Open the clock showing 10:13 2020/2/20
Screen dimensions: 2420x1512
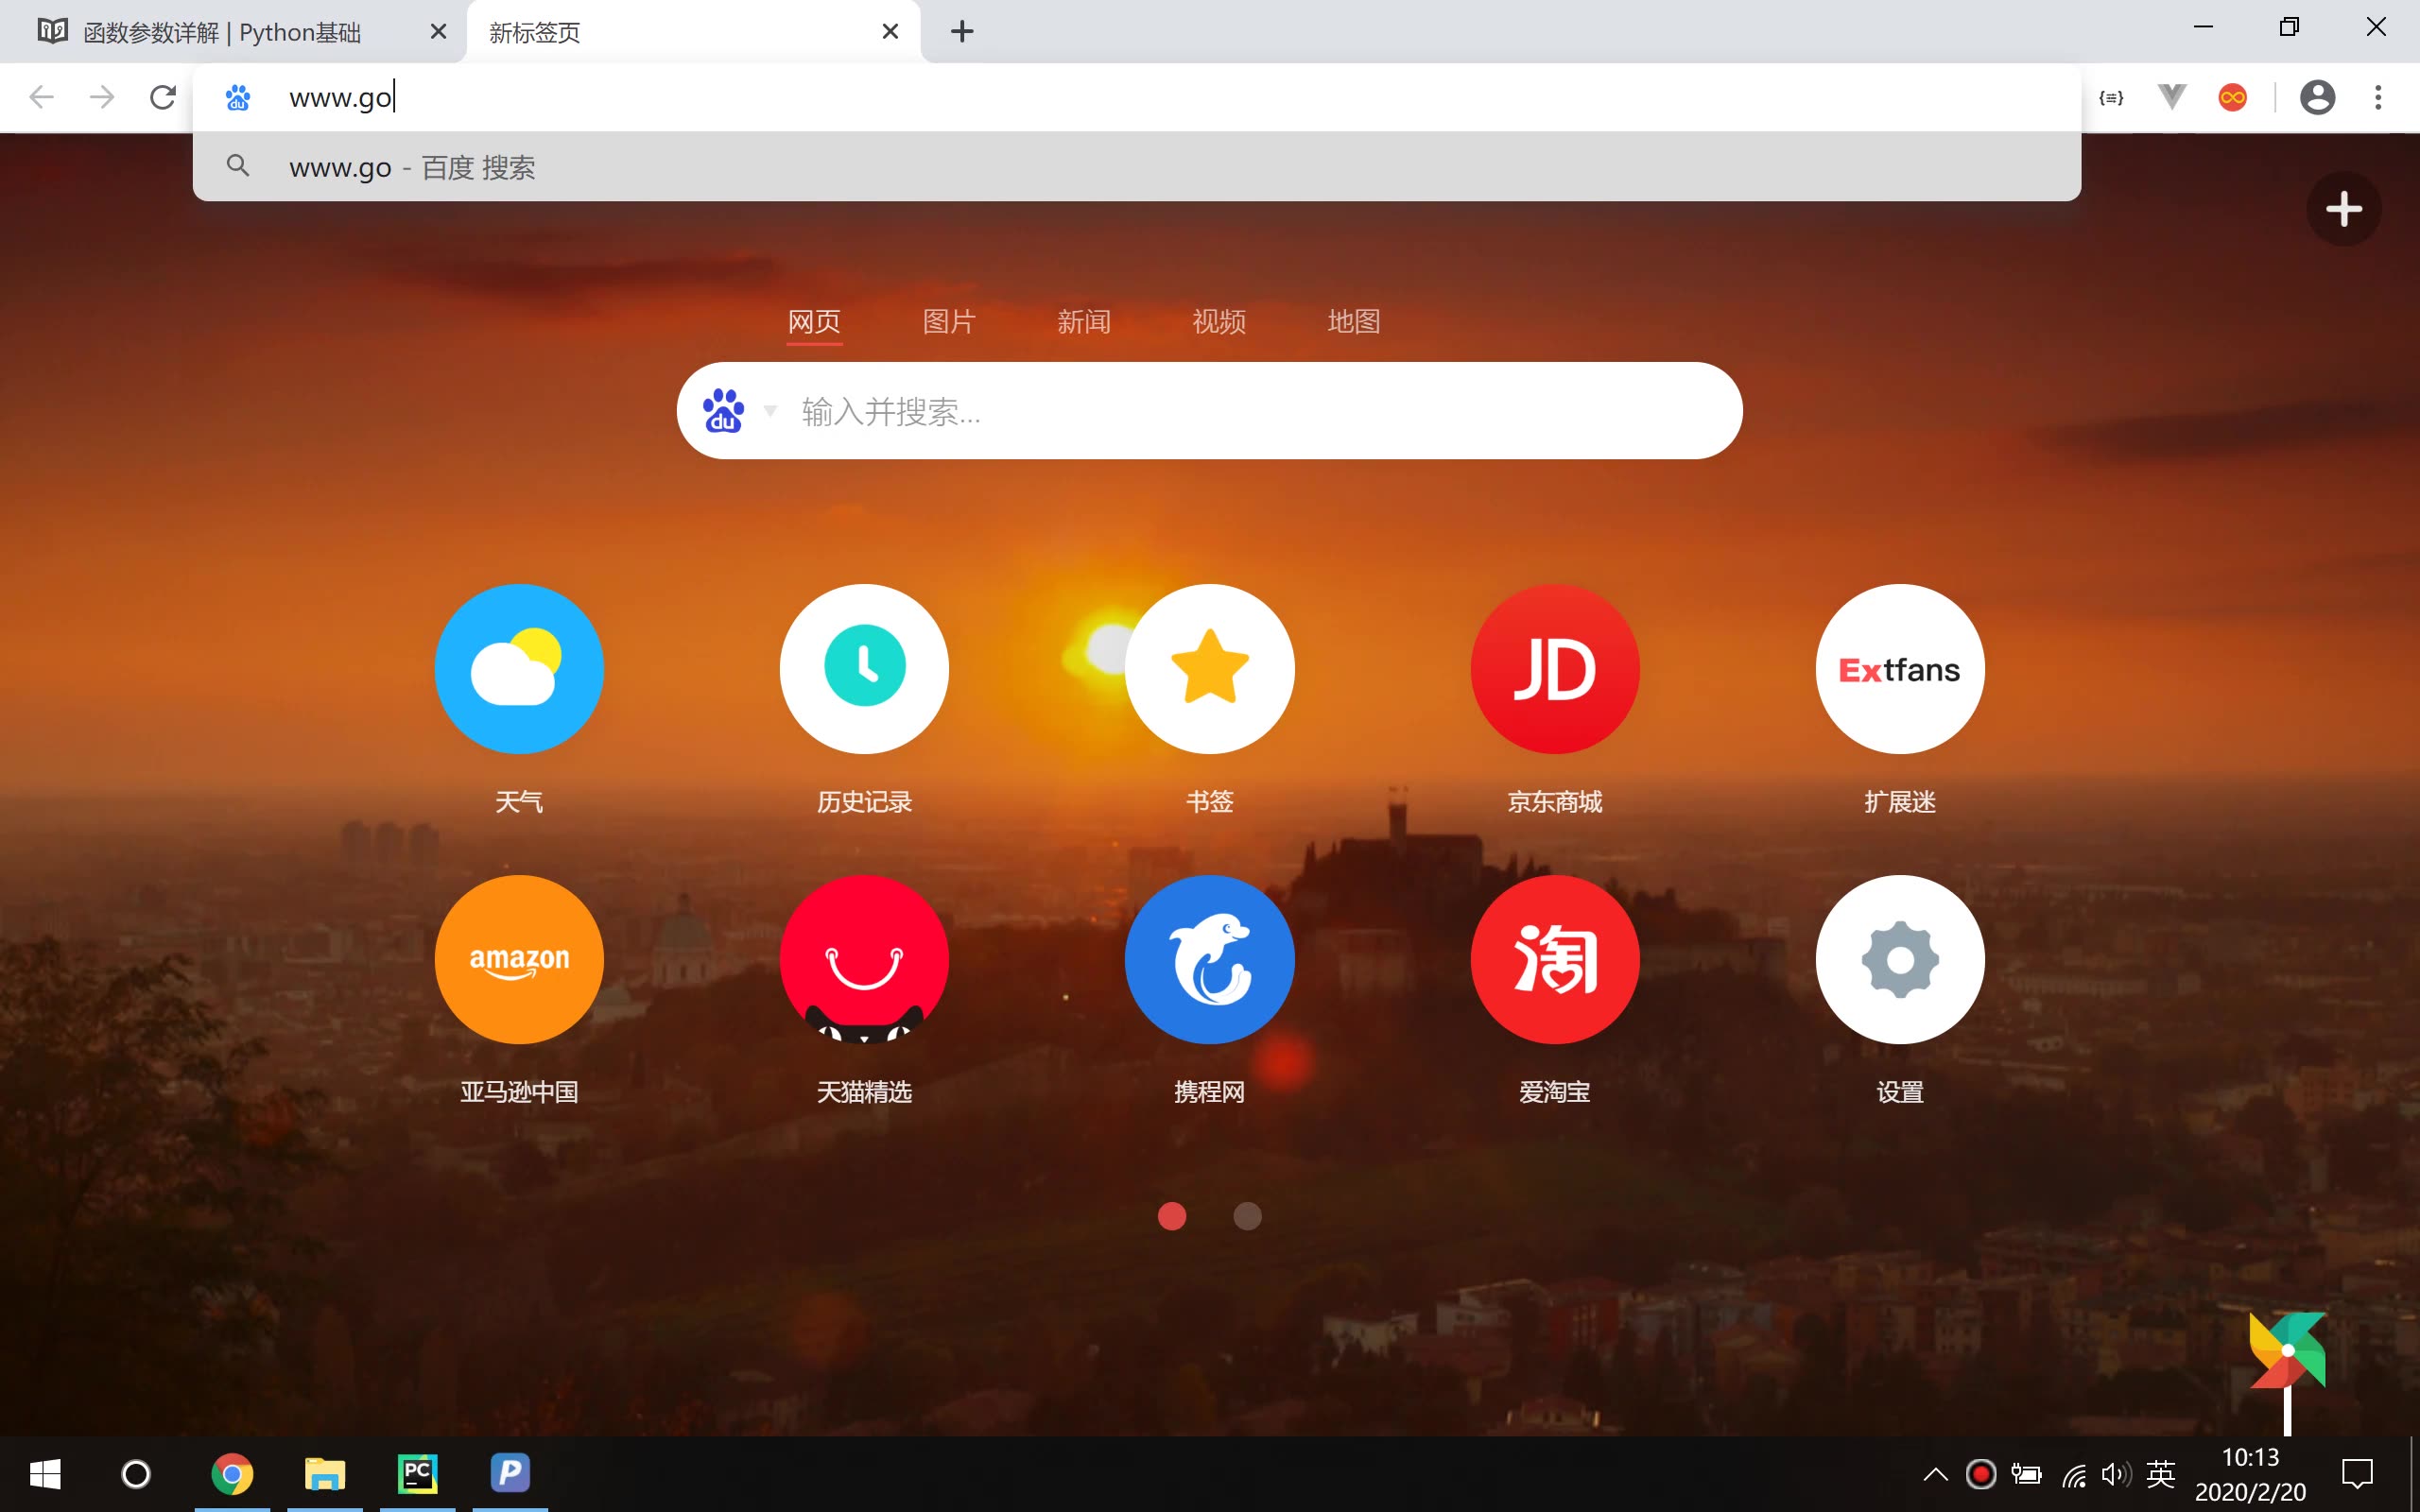(2250, 1474)
